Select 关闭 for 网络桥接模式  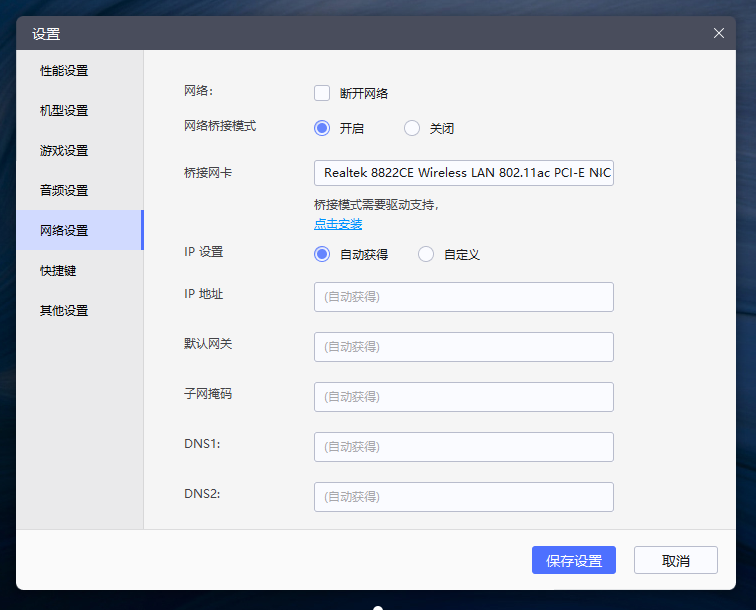click(x=412, y=128)
